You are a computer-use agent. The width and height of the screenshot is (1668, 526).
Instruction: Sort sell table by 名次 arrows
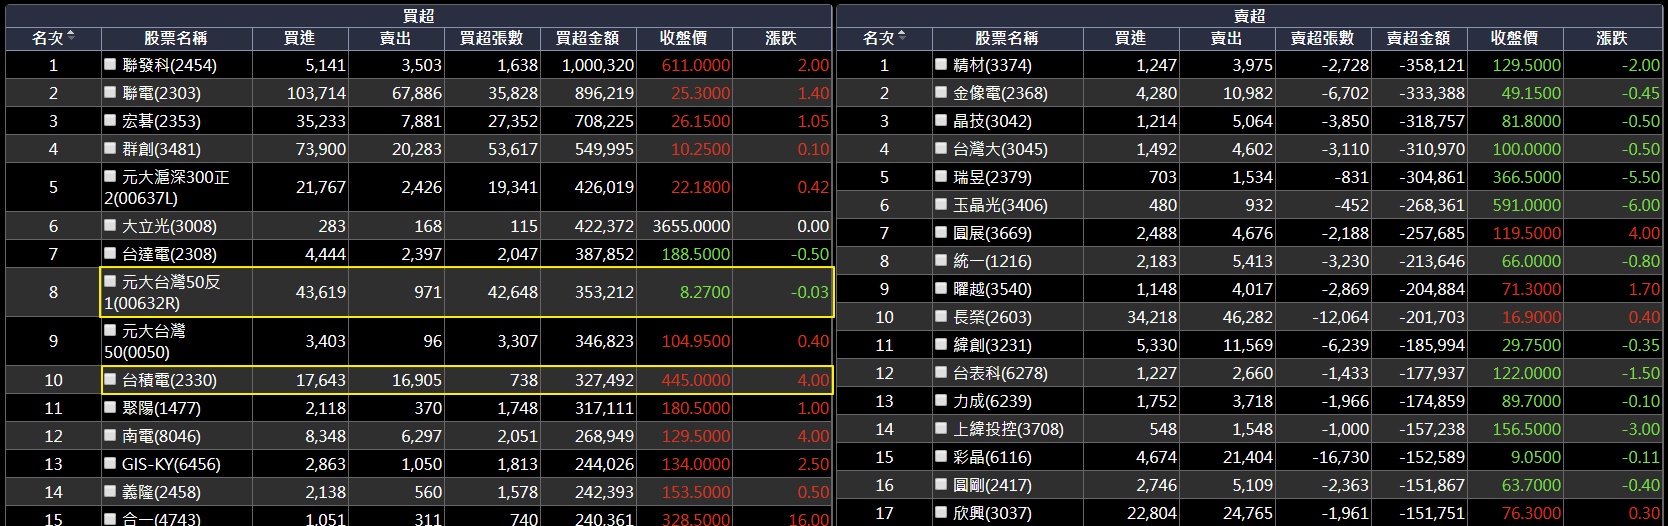coord(902,37)
